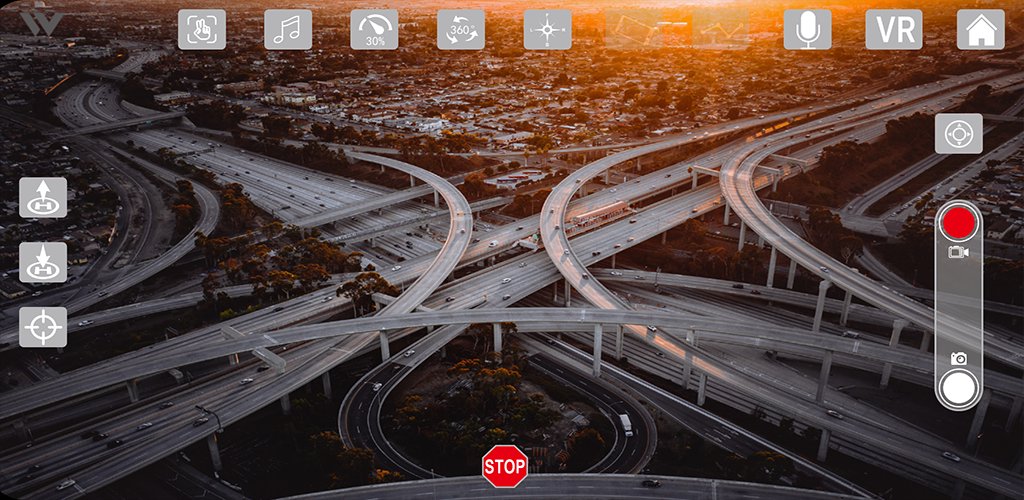Tap the small video camera icon
The width and height of the screenshot is (1024, 500).
(959, 253)
